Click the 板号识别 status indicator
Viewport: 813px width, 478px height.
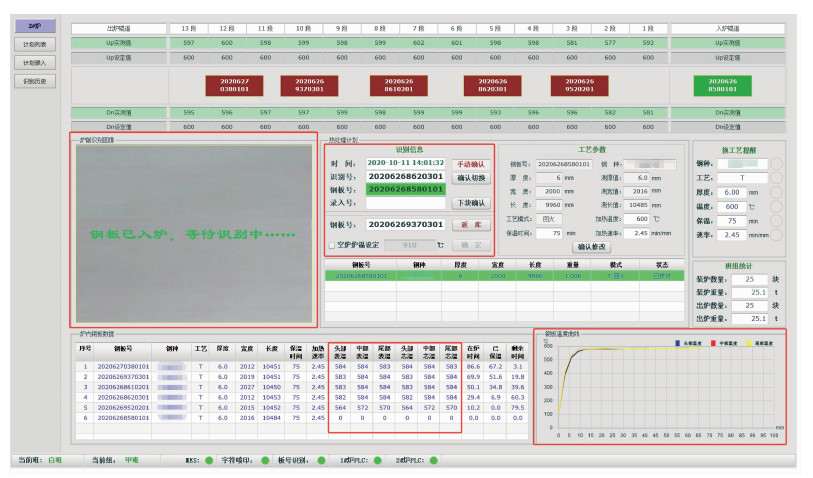320,461
